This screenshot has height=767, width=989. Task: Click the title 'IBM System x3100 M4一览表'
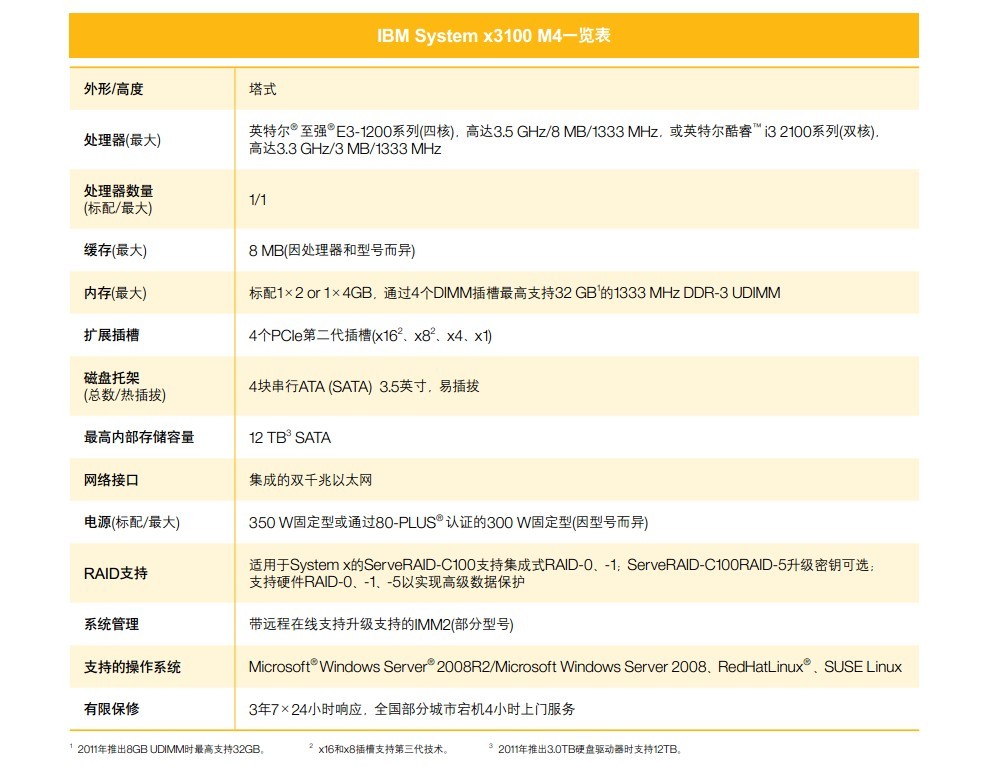(x=493, y=35)
